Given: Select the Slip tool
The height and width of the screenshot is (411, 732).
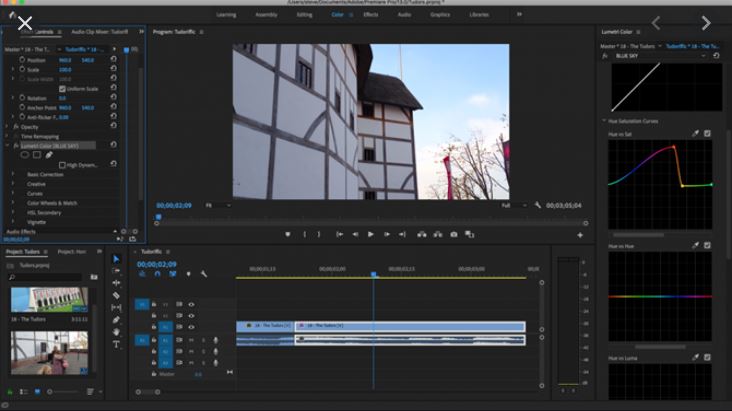Looking at the screenshot, I should 116,307.
